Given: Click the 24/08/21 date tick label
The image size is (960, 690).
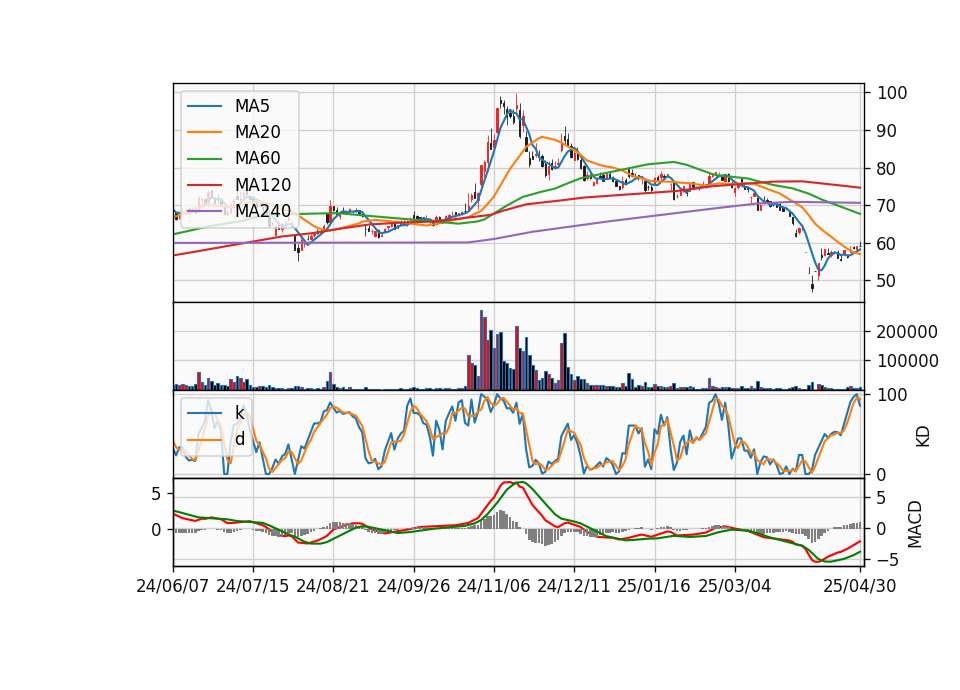Looking at the screenshot, I should point(333,586).
